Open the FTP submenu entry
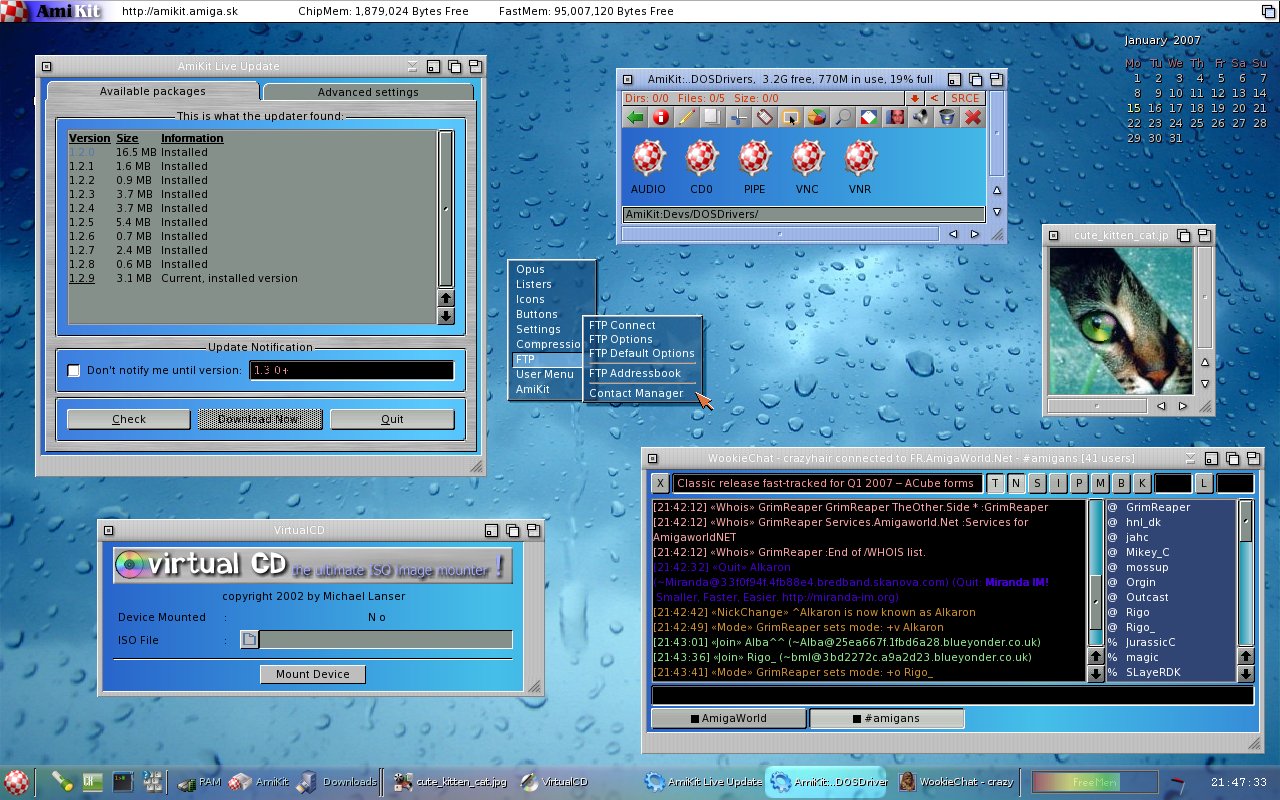This screenshot has width=1280, height=800. 526,359
